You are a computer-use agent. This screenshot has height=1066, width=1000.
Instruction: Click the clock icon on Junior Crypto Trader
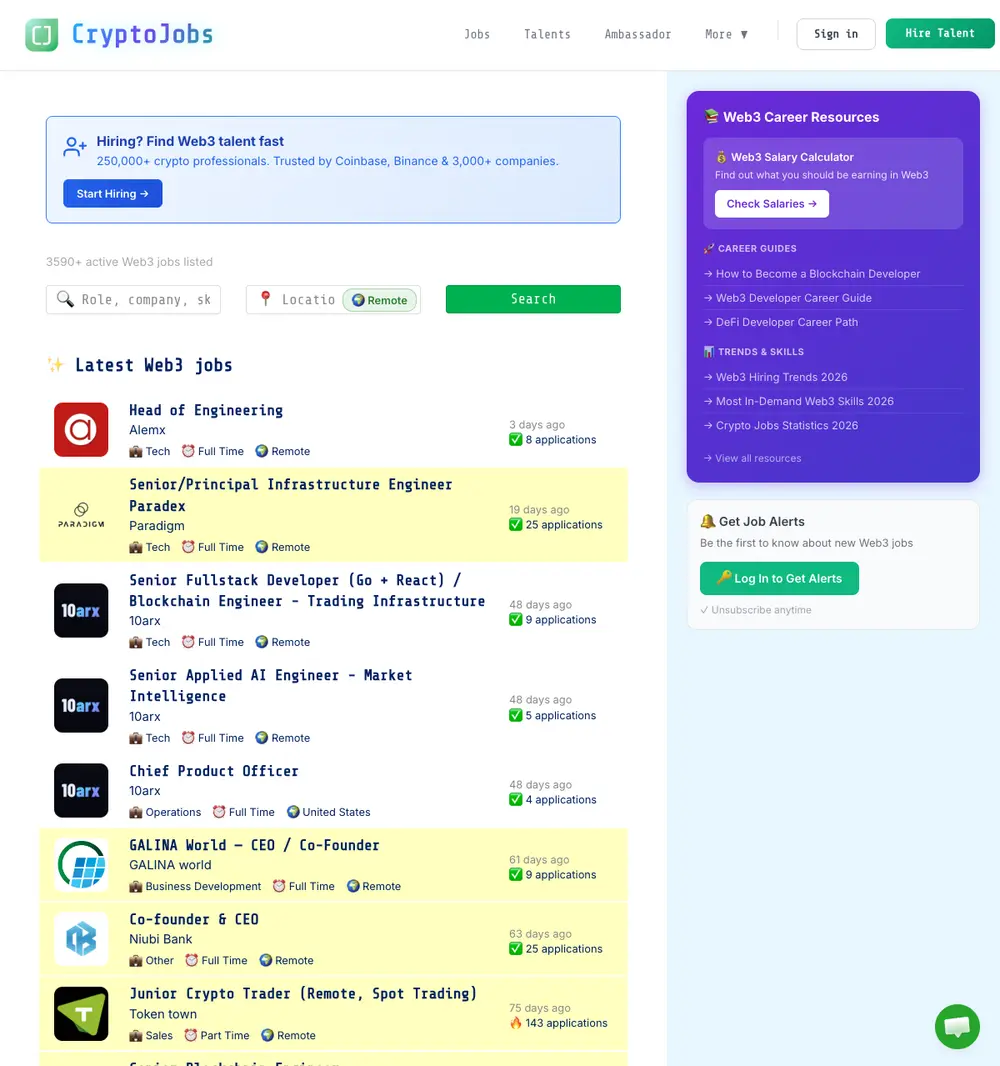[x=191, y=1035]
